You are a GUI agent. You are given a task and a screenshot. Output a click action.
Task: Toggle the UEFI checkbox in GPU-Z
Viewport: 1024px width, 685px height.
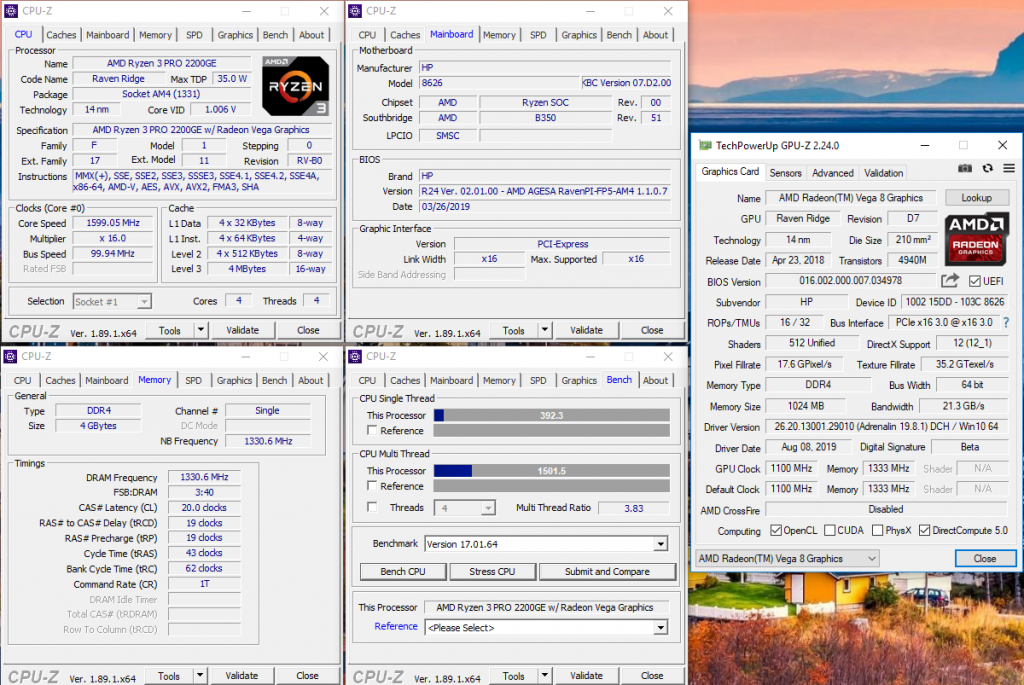[974, 281]
